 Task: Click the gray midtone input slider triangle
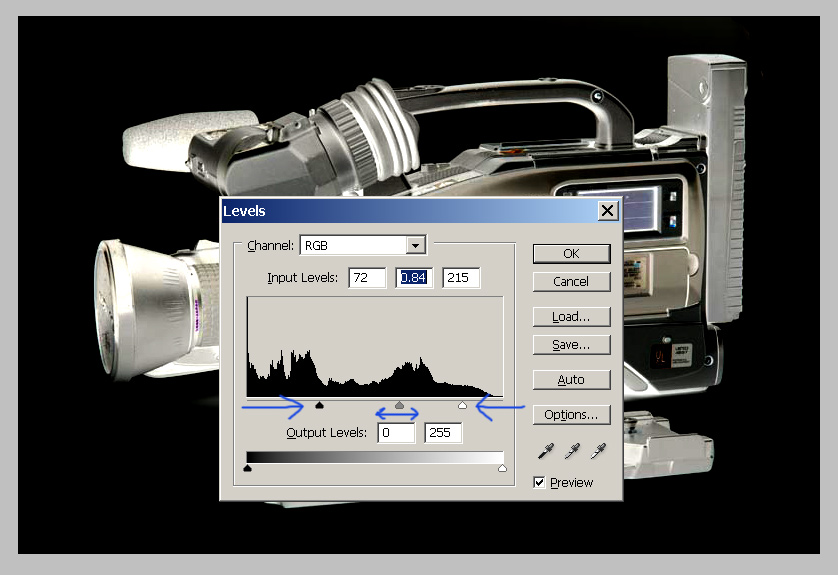tap(399, 406)
